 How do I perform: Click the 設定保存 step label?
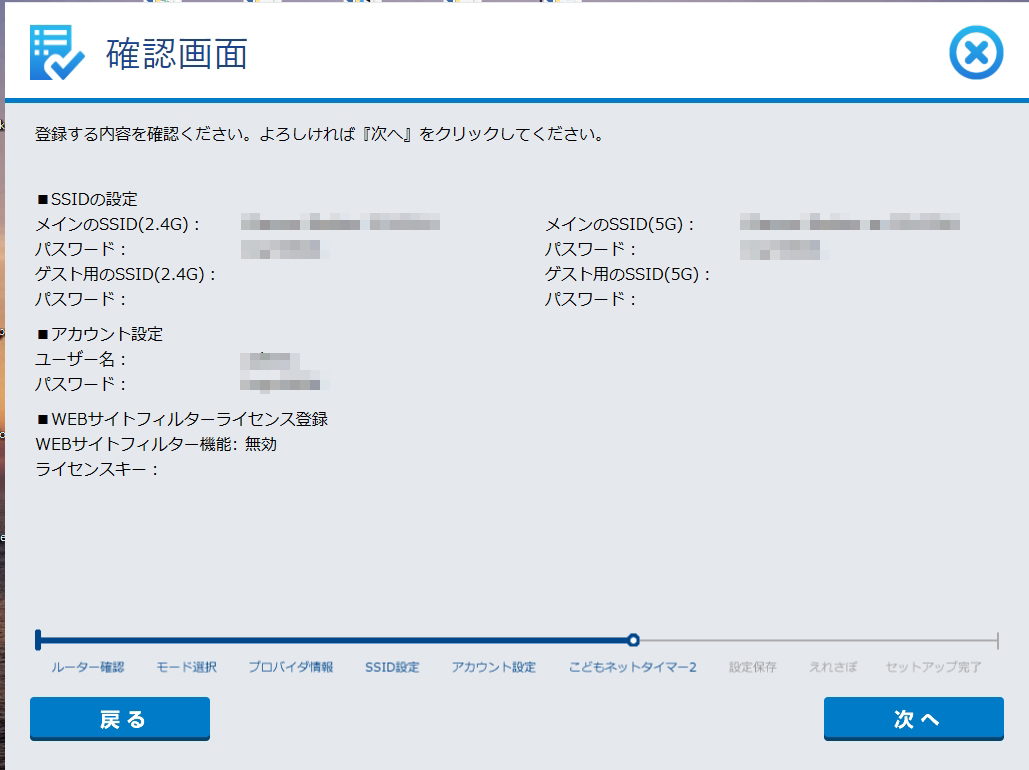coord(752,667)
